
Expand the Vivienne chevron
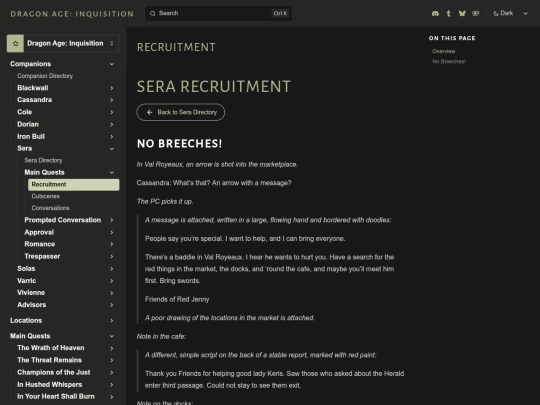[112, 293]
